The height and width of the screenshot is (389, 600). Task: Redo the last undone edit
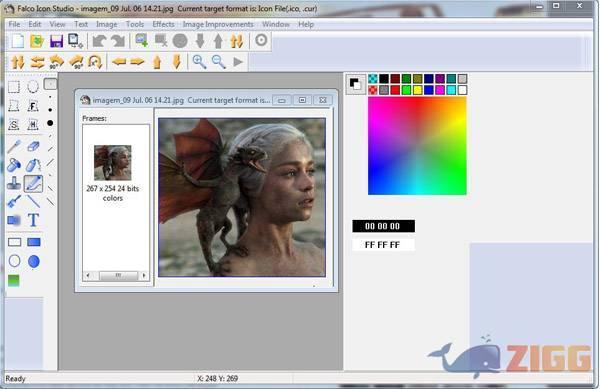pyautogui.click(x=118, y=41)
